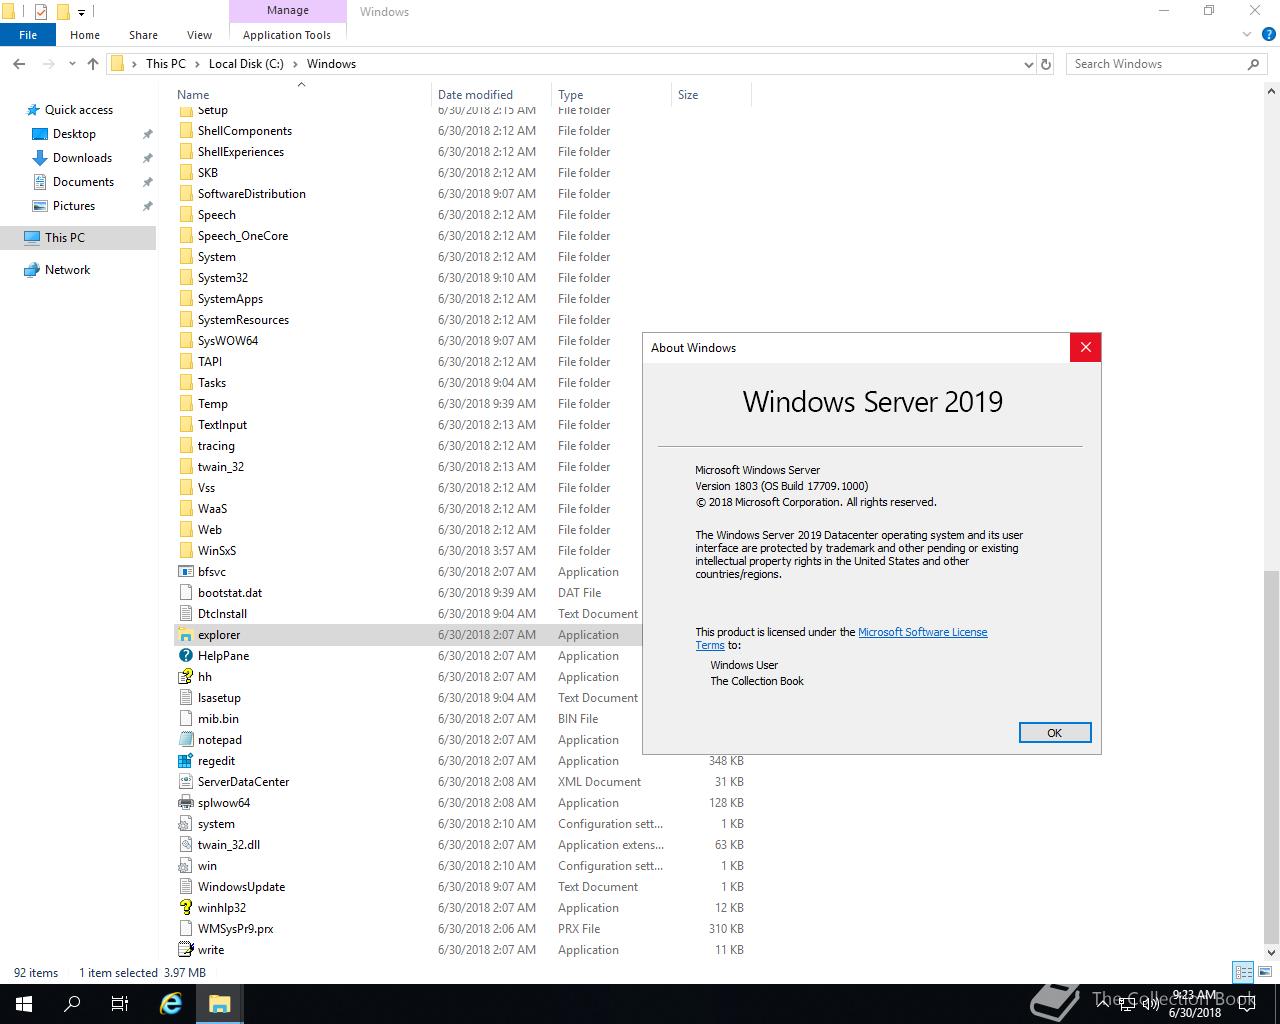This screenshot has height=1024, width=1280.
Task: Open the Quick Access Toolbar customize dropdown
Action: coord(82,12)
